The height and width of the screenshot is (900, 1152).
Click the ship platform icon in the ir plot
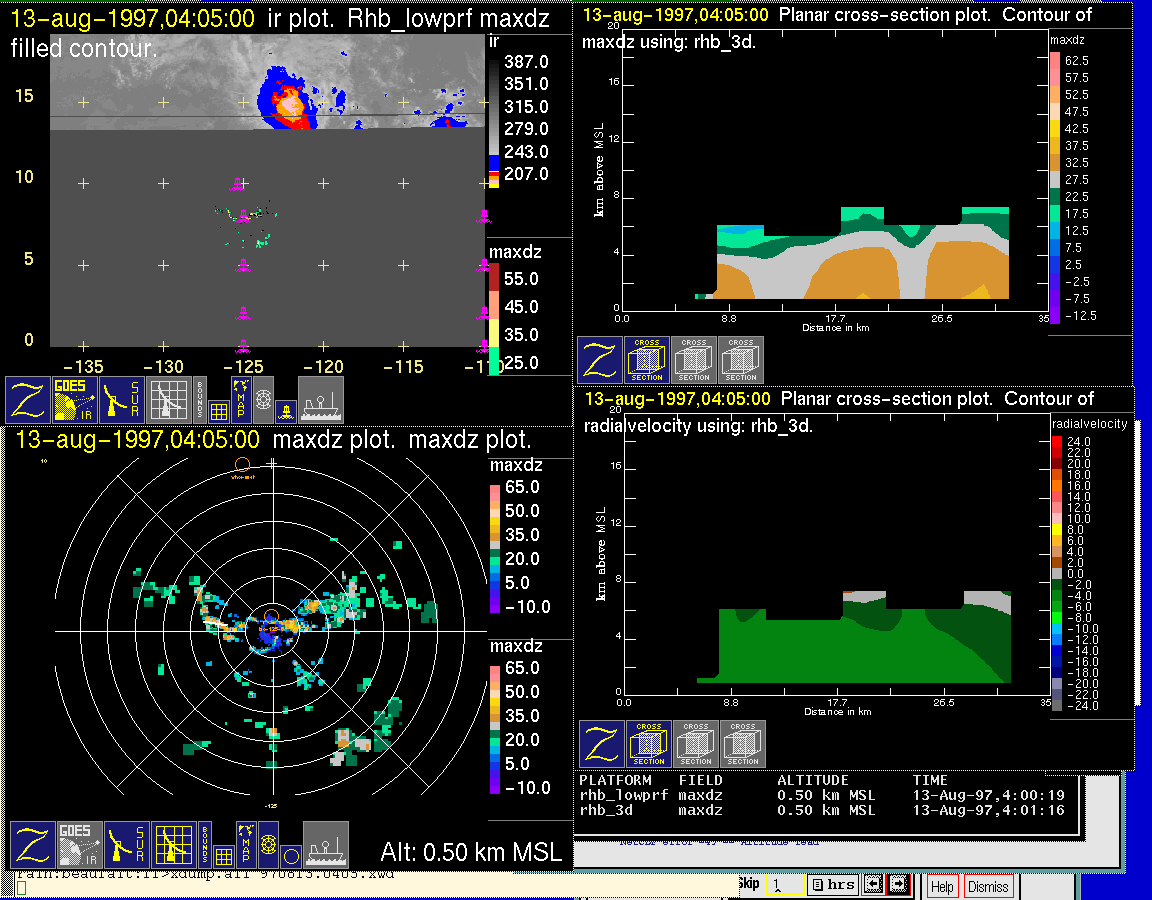point(321,399)
